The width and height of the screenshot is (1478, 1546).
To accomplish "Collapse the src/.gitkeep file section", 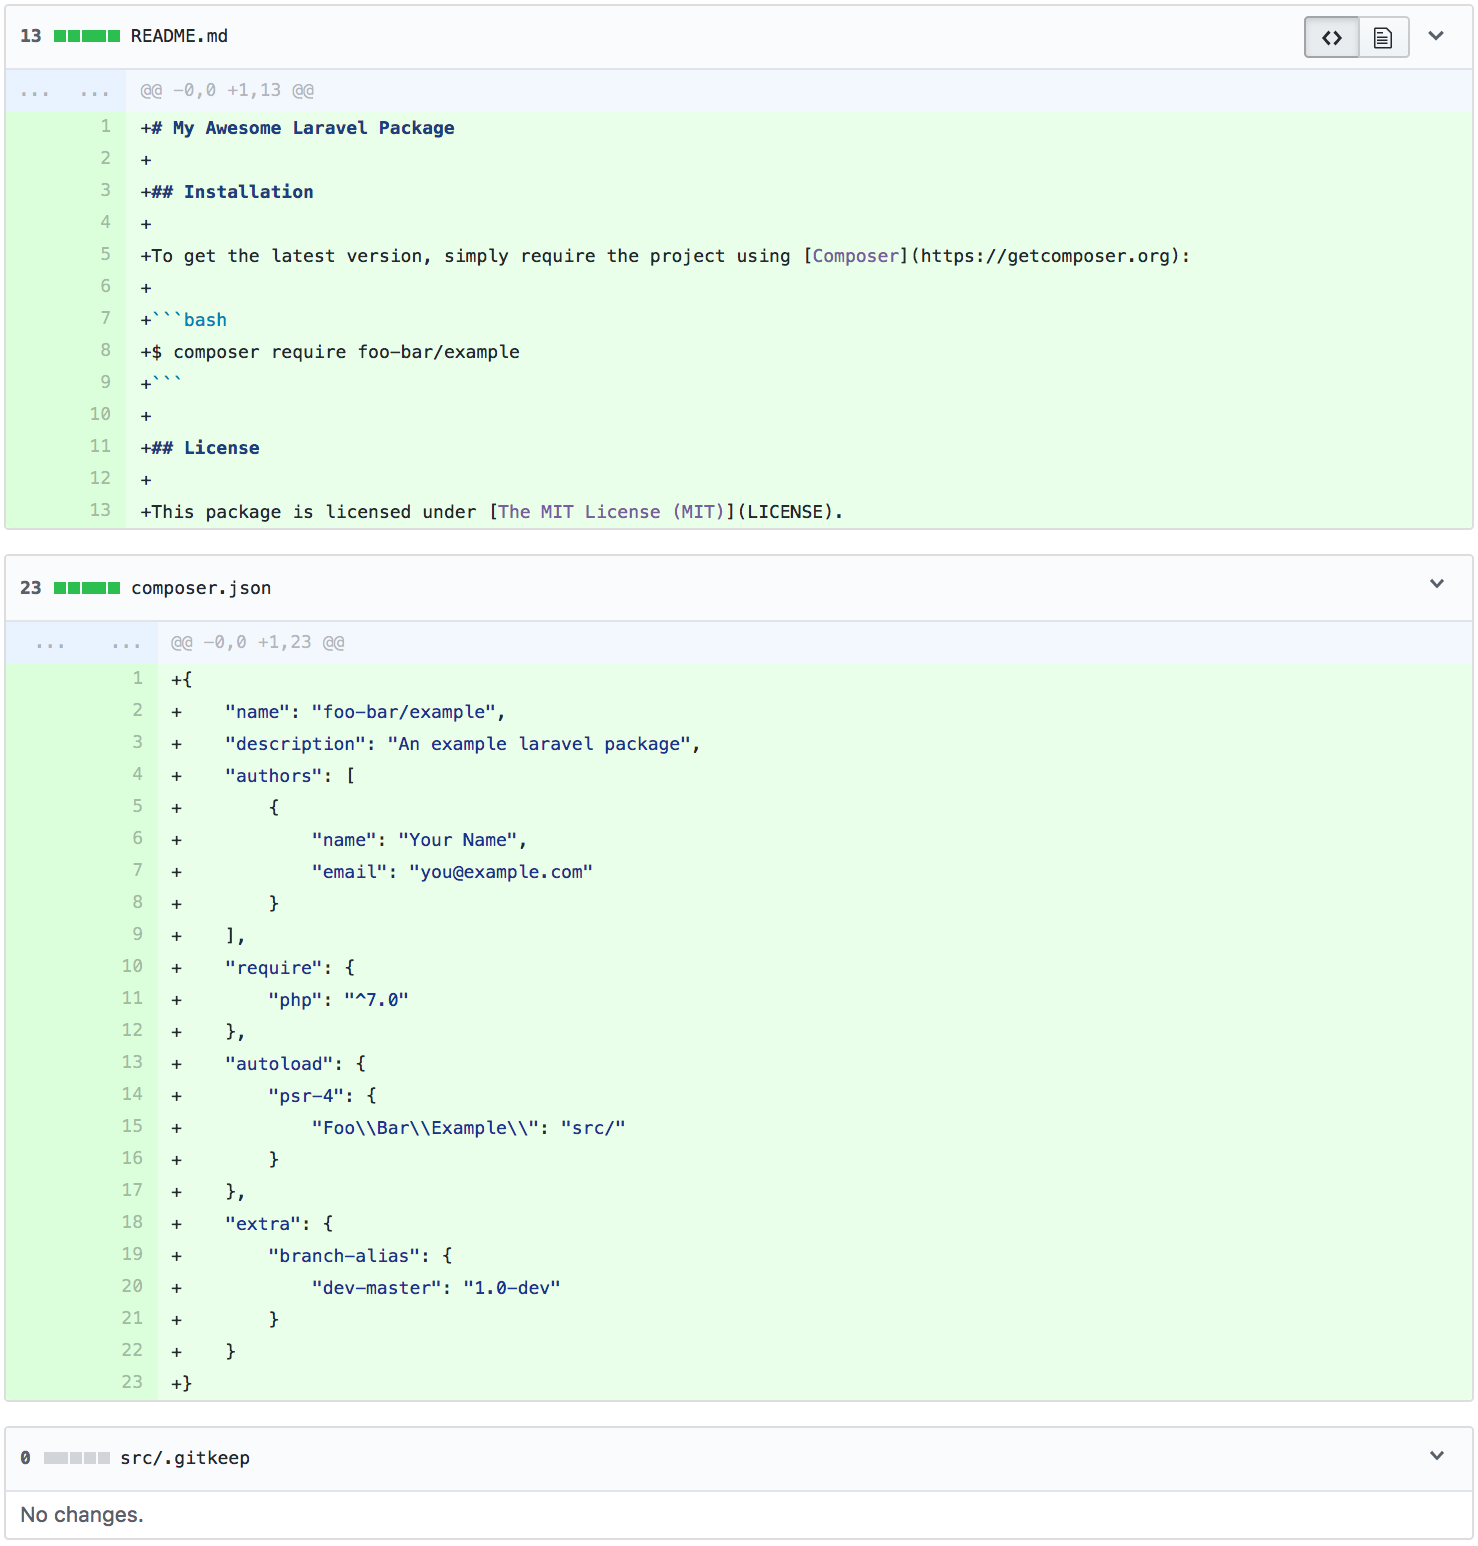I will (x=1437, y=1456).
